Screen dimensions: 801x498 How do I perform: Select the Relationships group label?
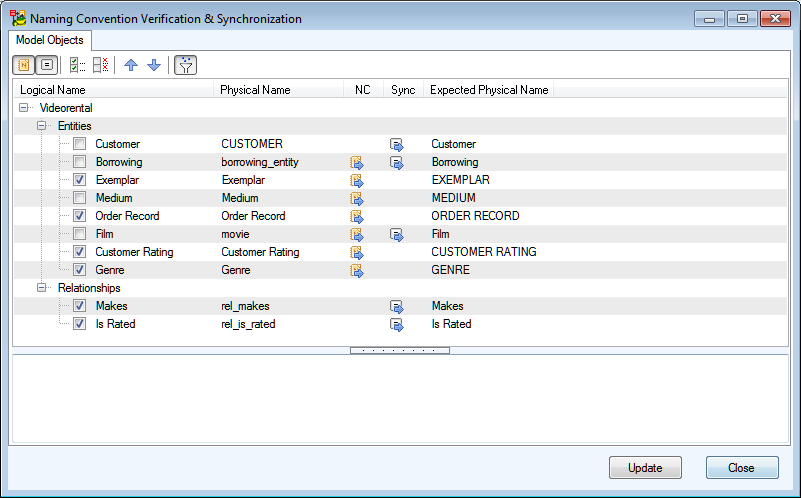coord(89,288)
